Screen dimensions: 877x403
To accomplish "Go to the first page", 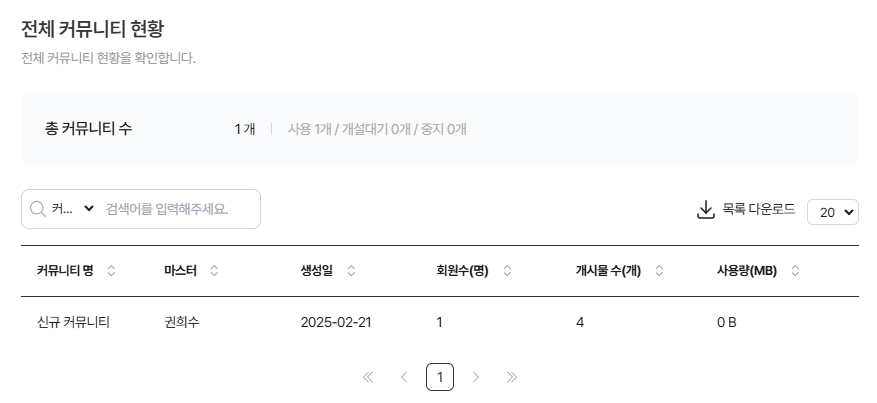I will 368,377.
